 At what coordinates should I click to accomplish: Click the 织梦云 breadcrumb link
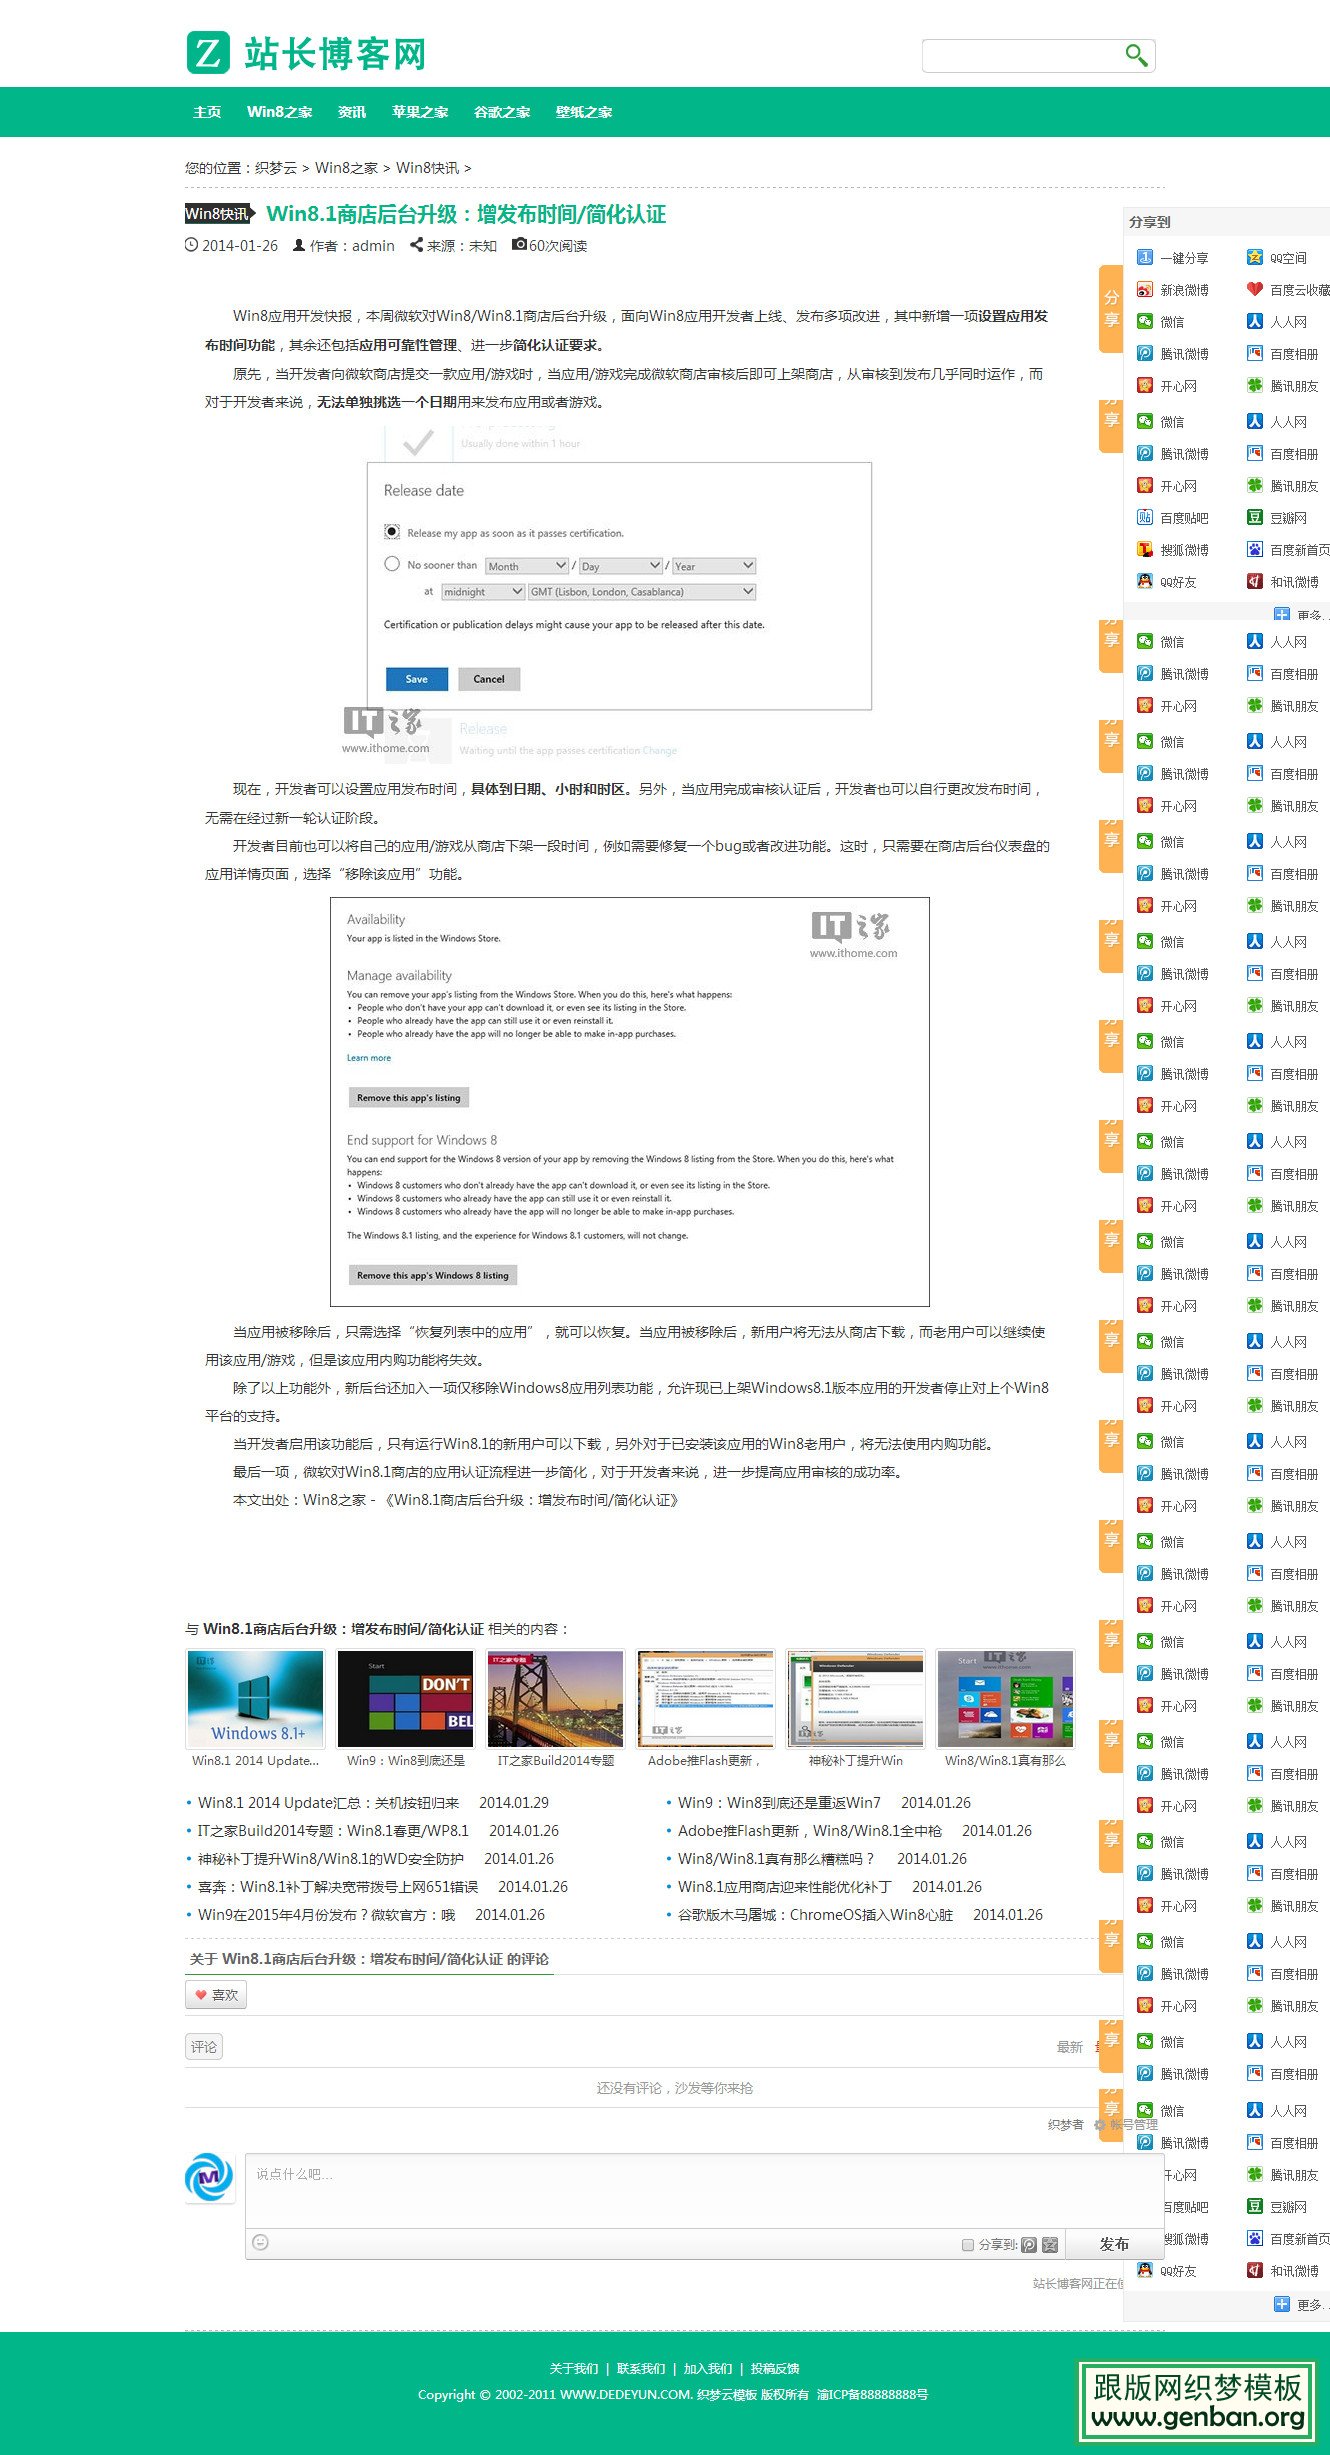(276, 168)
